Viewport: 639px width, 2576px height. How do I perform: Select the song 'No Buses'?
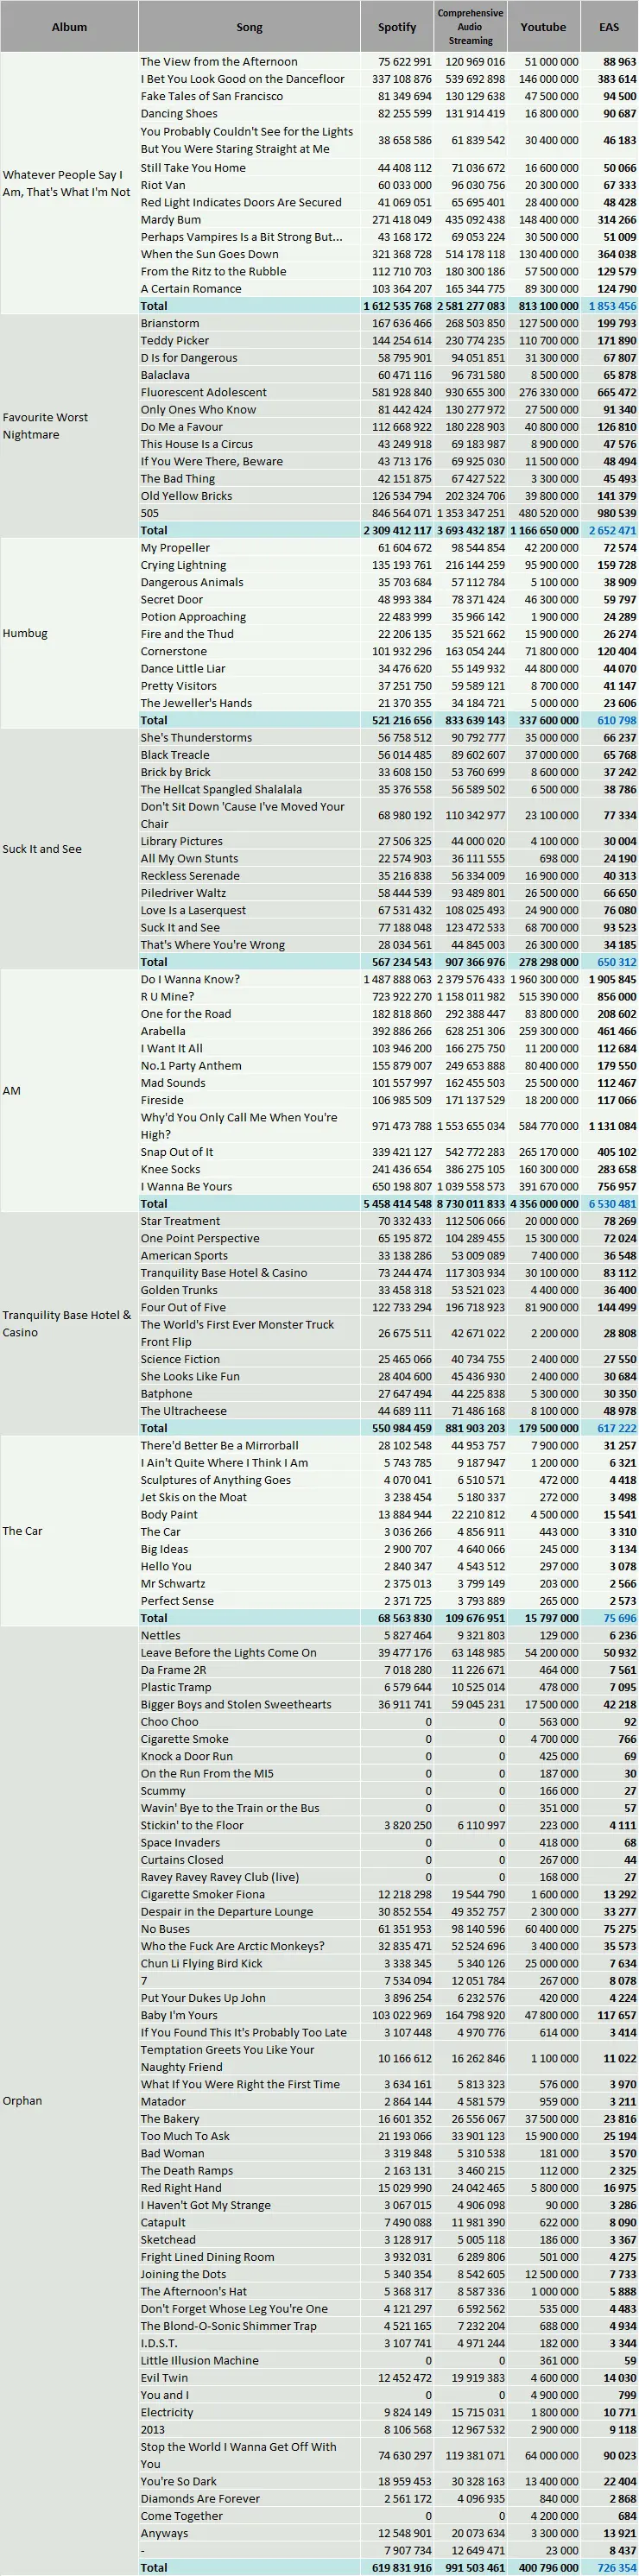tap(165, 1929)
